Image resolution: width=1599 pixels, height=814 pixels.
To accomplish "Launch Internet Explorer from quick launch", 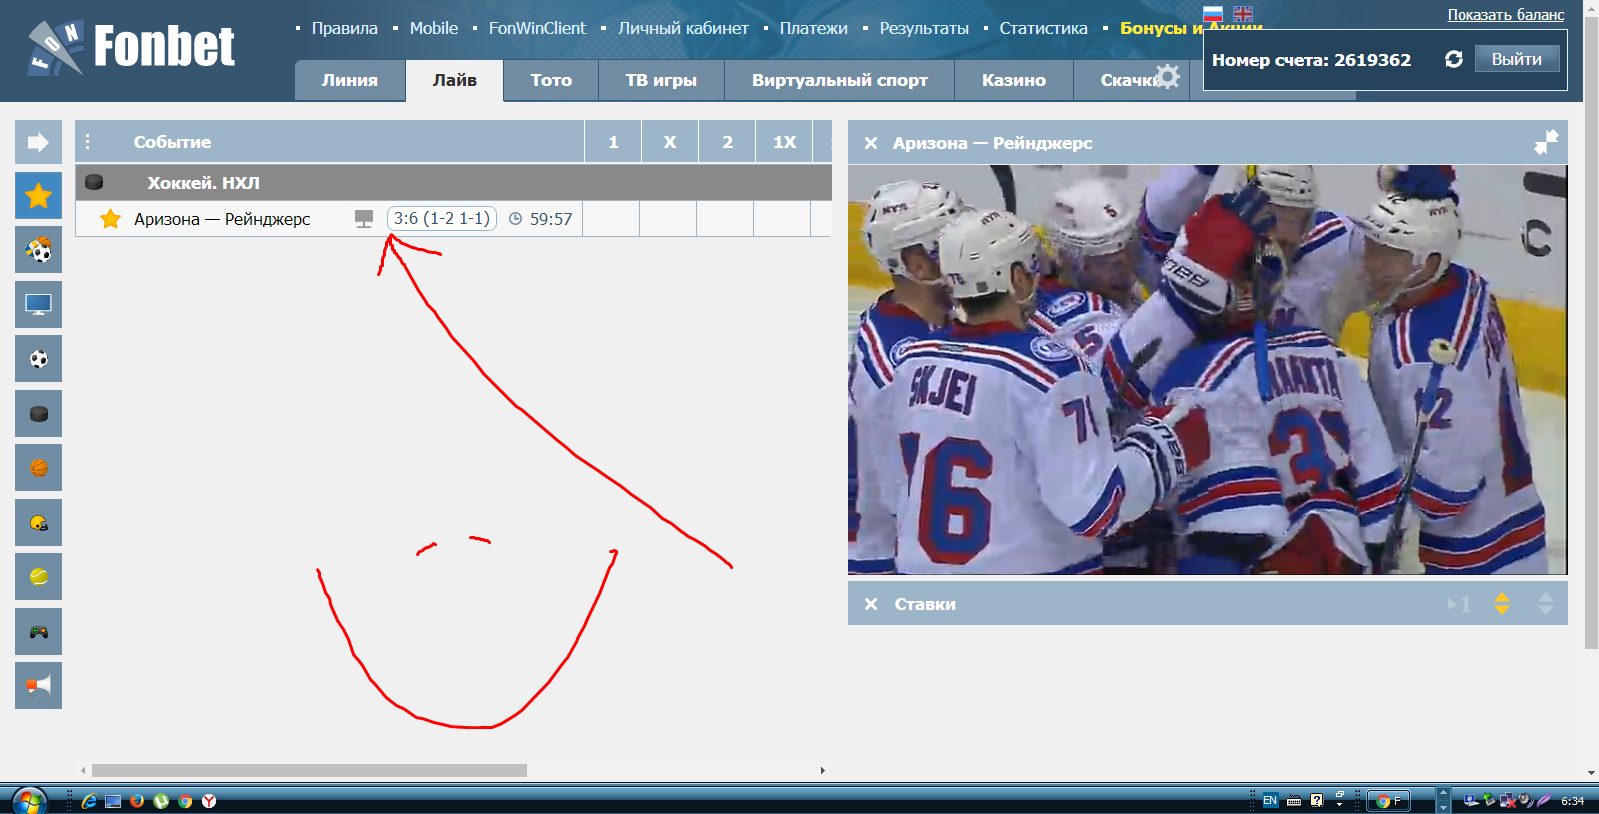I will pos(89,800).
